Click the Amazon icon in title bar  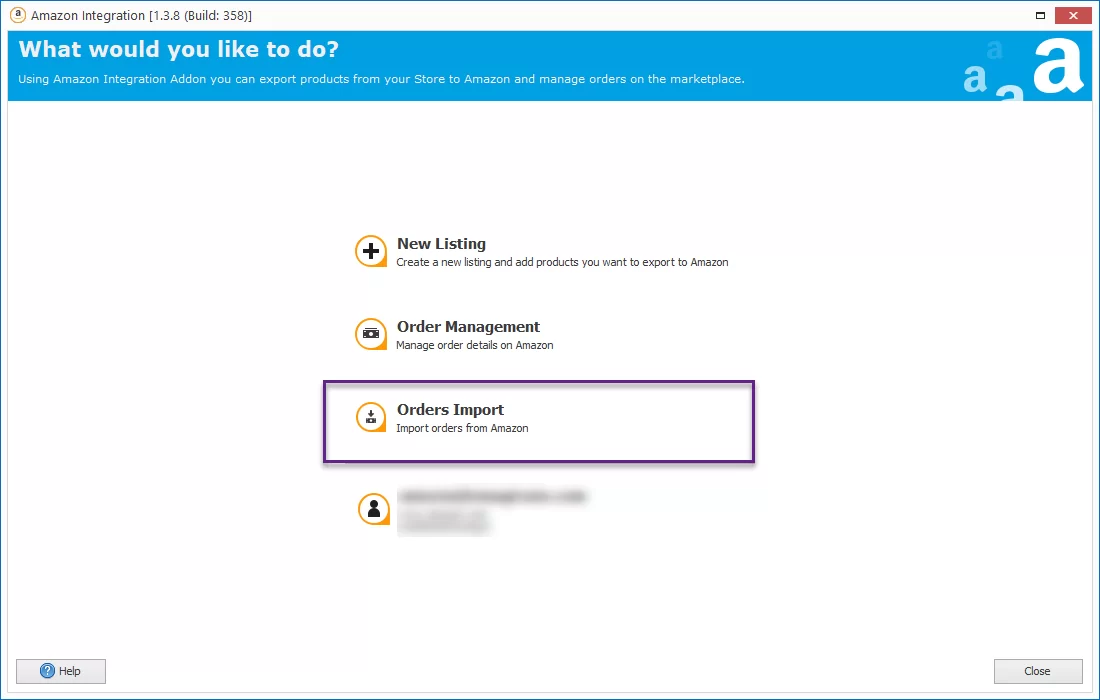tap(17, 15)
